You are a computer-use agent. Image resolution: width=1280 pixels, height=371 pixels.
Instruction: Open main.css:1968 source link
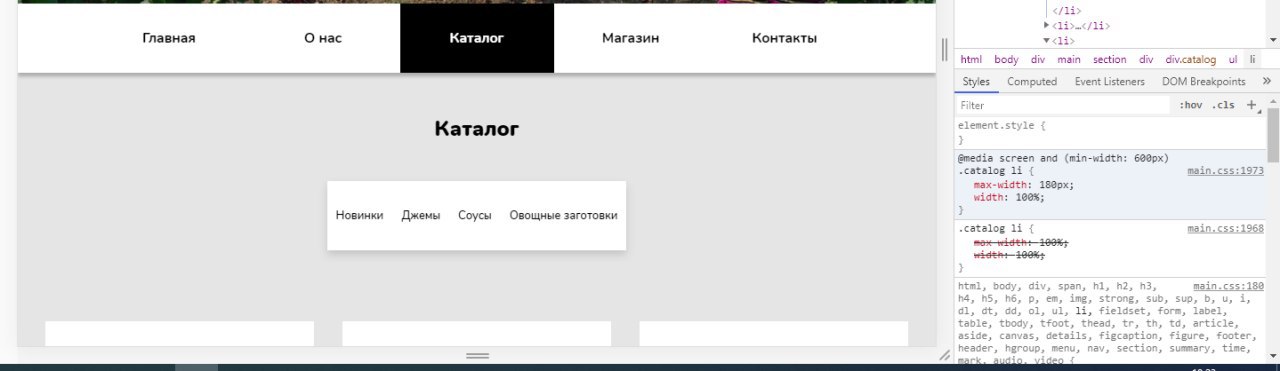click(1225, 229)
